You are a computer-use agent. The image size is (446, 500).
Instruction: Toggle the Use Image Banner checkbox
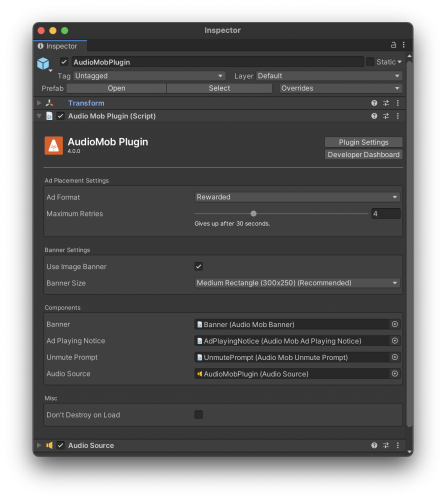tap(199, 266)
